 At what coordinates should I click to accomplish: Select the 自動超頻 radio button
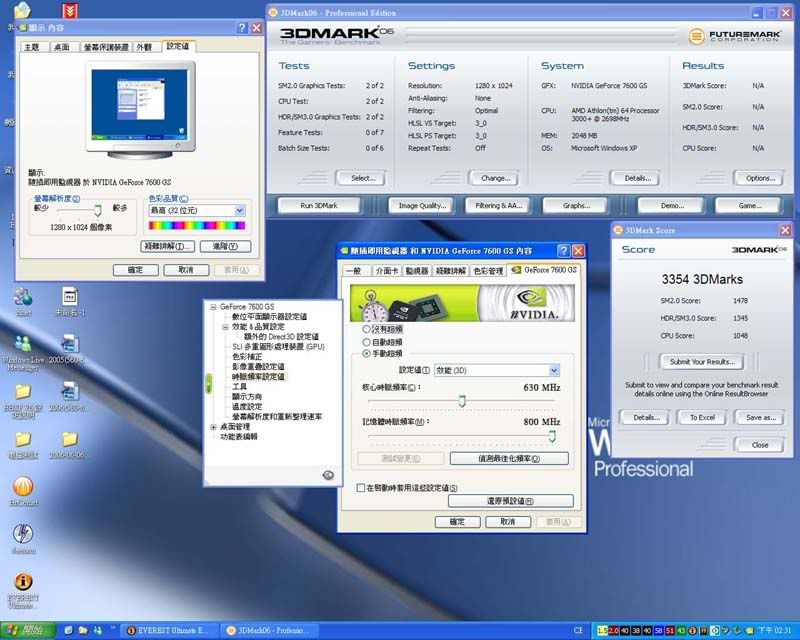point(366,342)
